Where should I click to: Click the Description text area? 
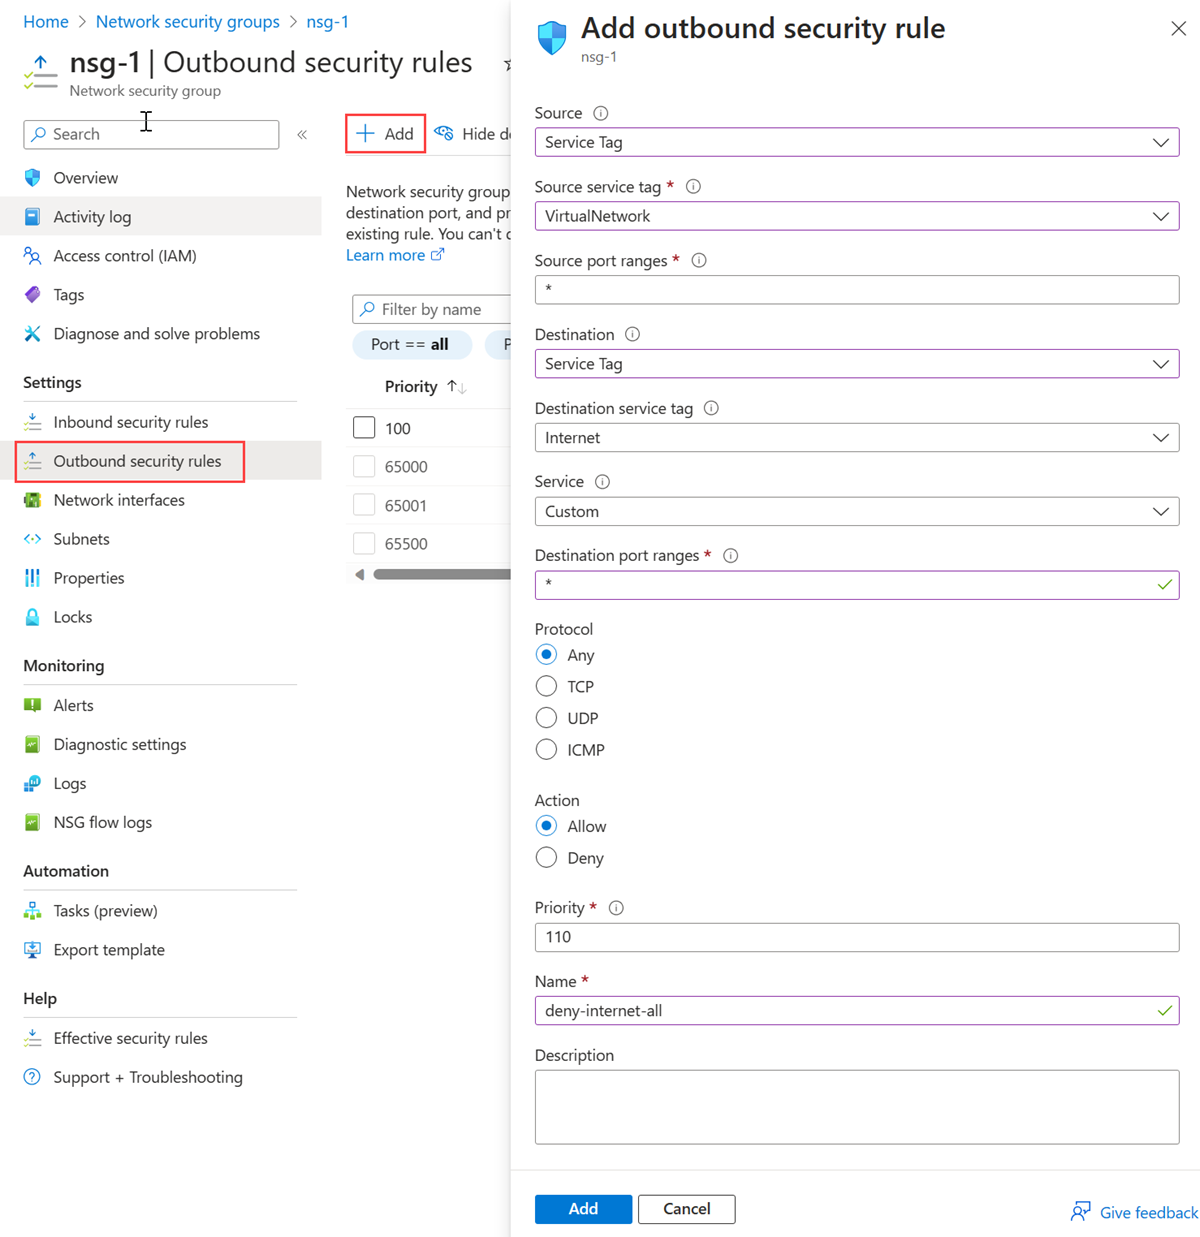tap(857, 1107)
